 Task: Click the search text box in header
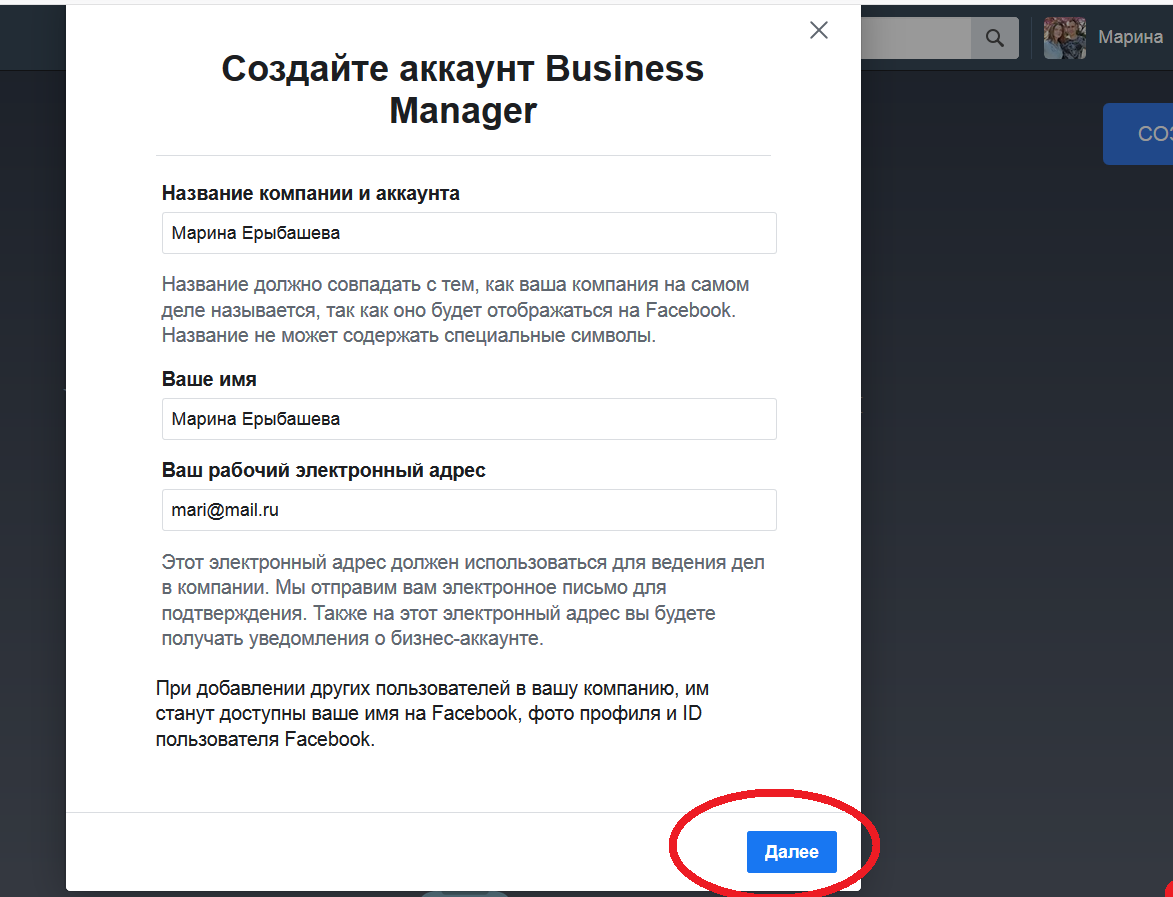pyautogui.click(x=916, y=37)
